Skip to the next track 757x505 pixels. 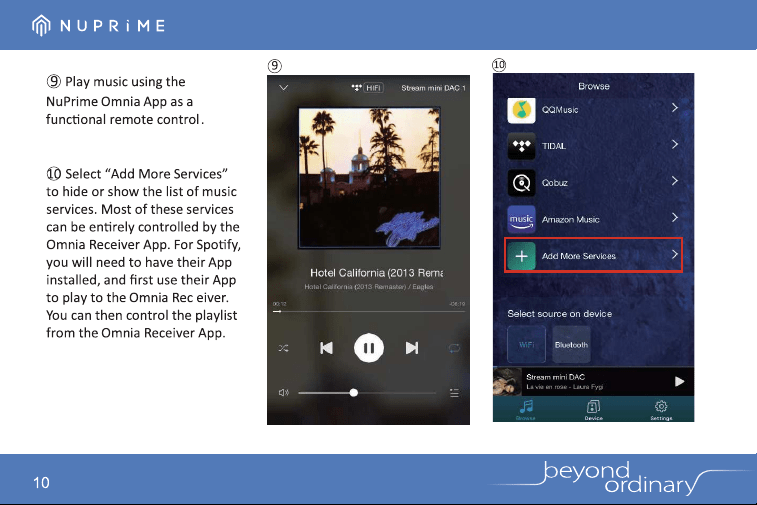412,348
